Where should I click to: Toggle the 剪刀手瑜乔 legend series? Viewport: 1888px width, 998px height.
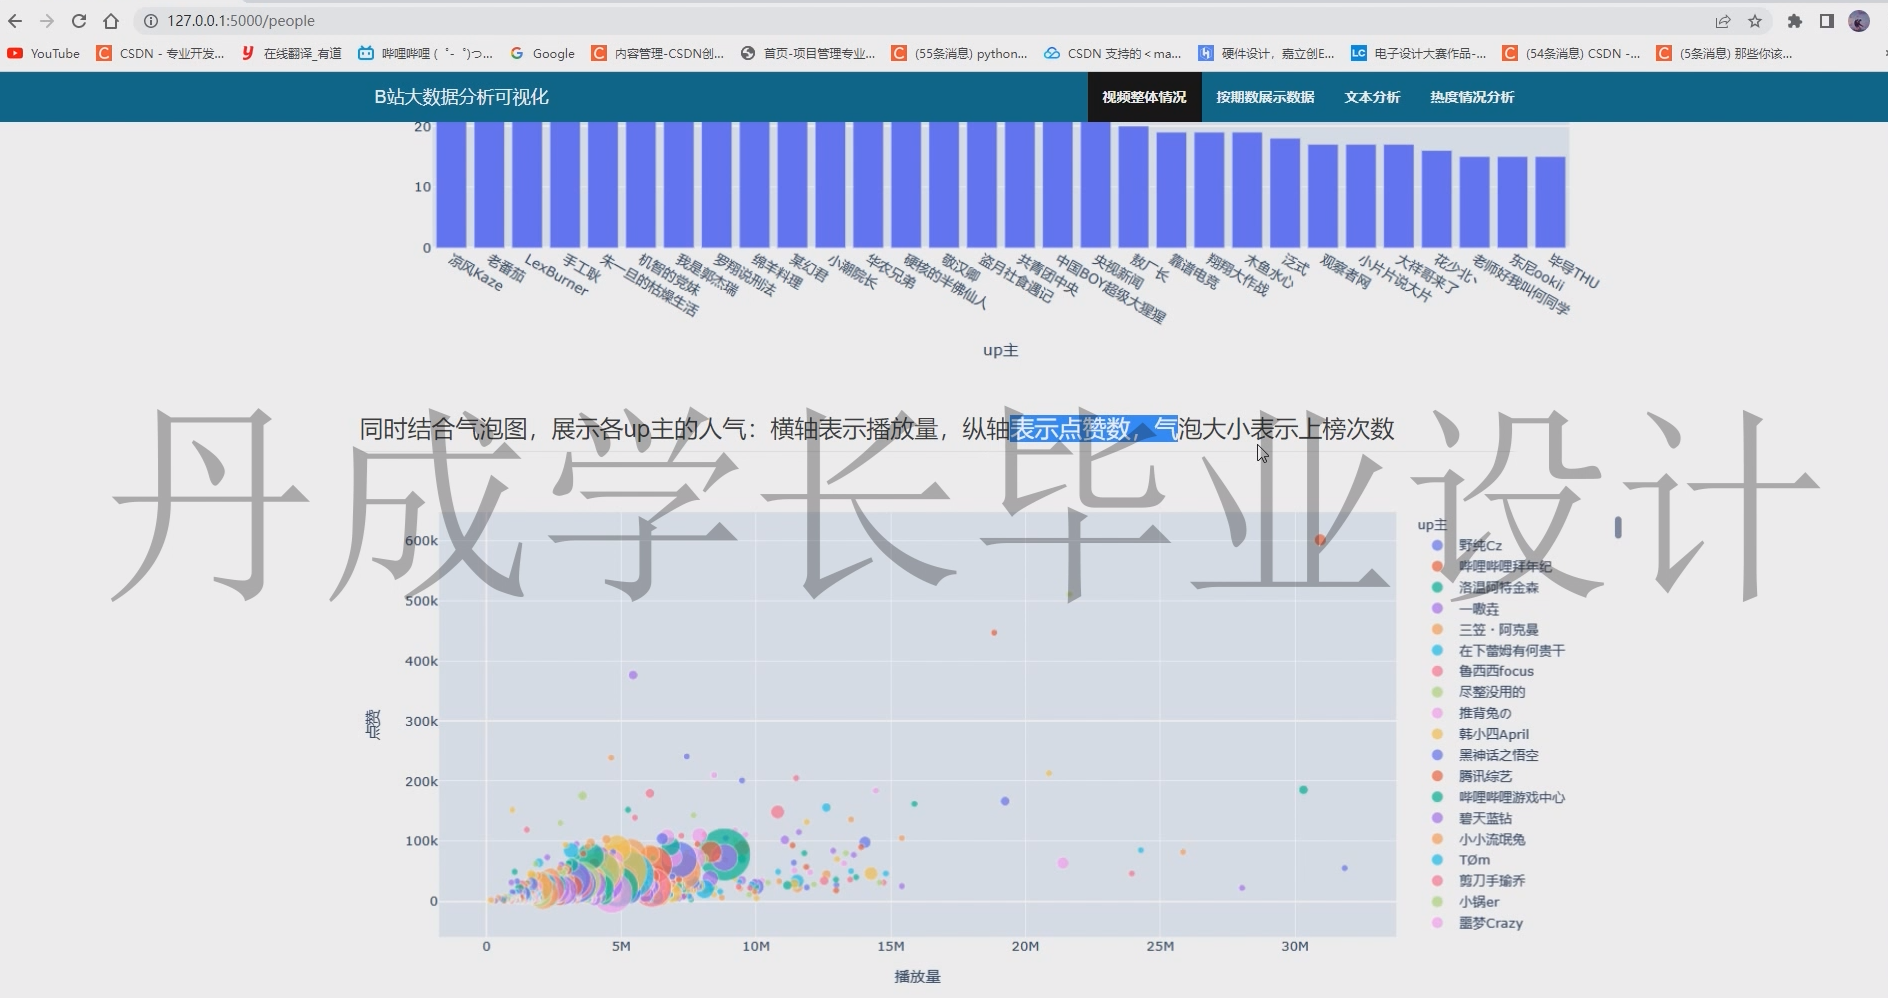pos(1479,881)
